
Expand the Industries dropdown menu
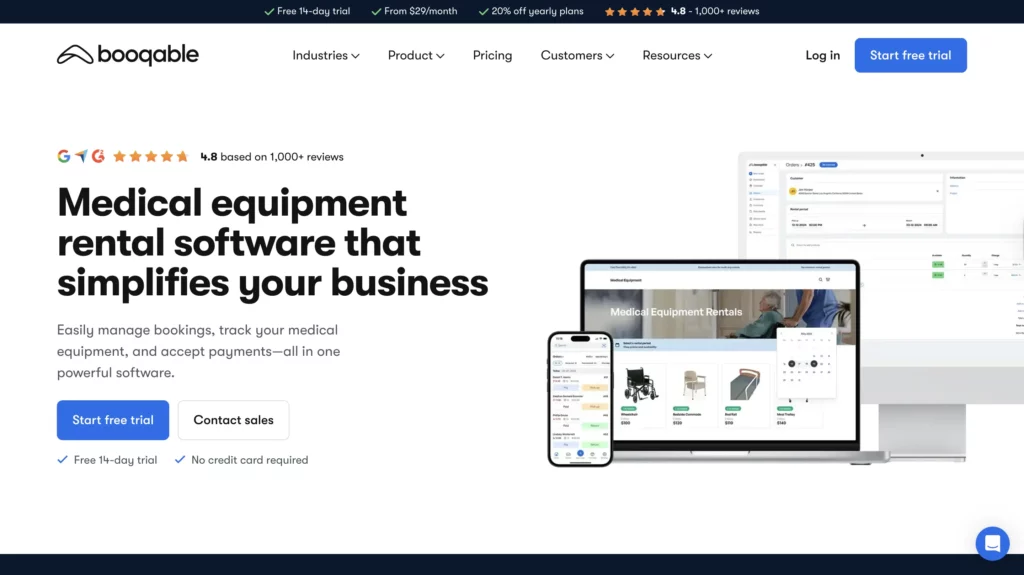(x=326, y=56)
